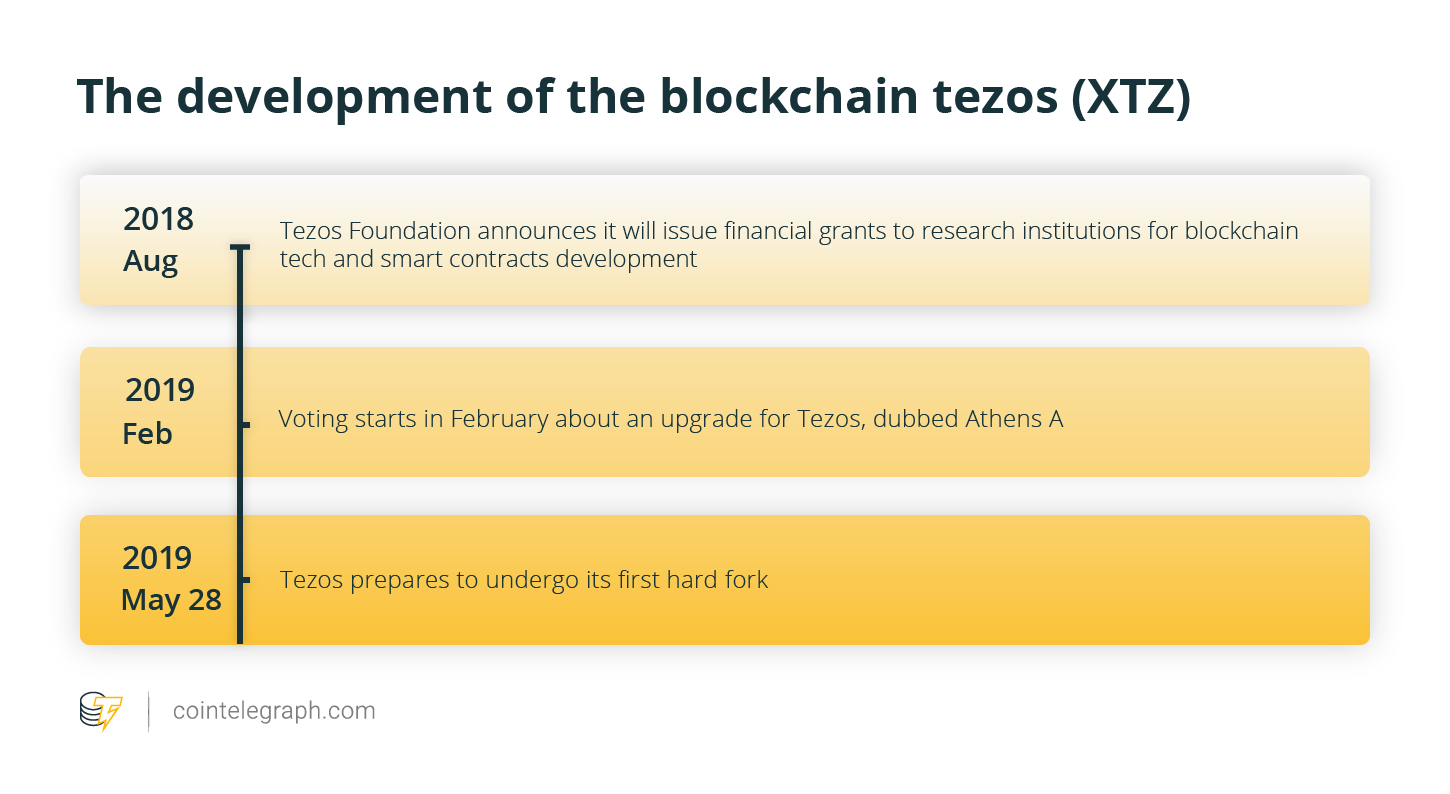The width and height of the screenshot is (1450, 794).
Task: Click the Tezos Foundation financial grants text
Action: point(789,244)
